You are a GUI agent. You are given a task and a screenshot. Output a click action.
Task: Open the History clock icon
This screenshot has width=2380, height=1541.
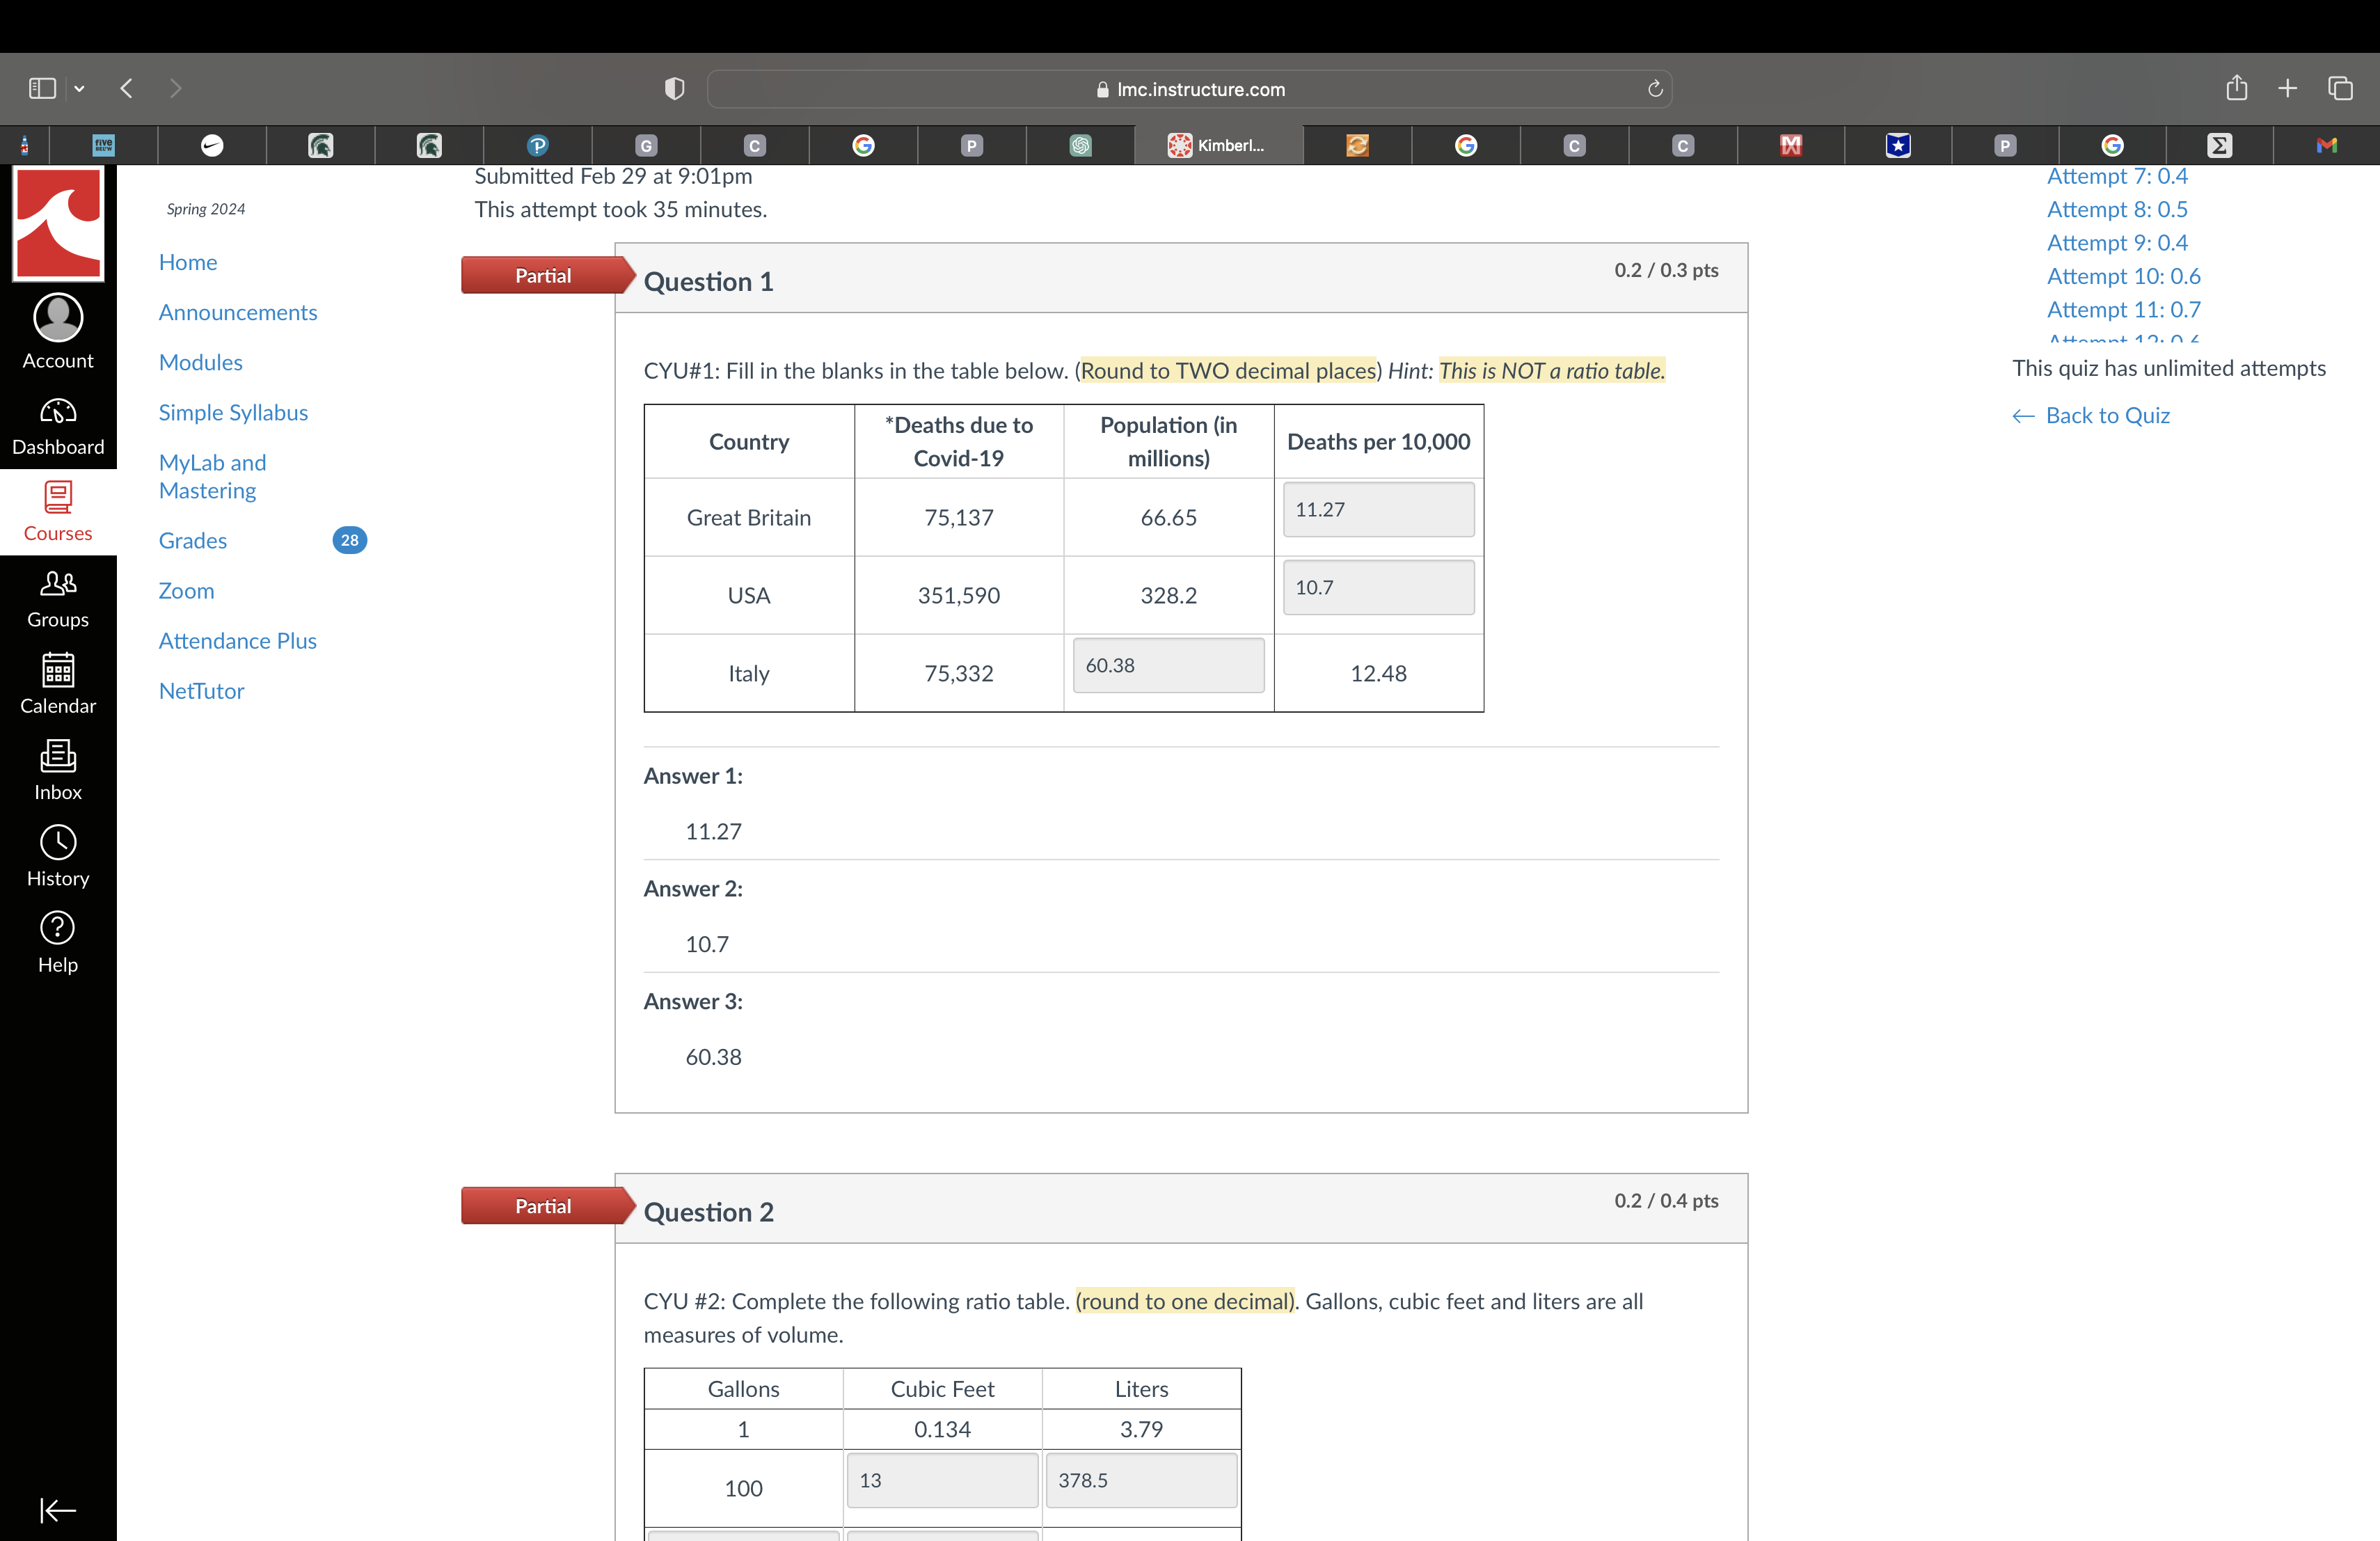coord(58,843)
